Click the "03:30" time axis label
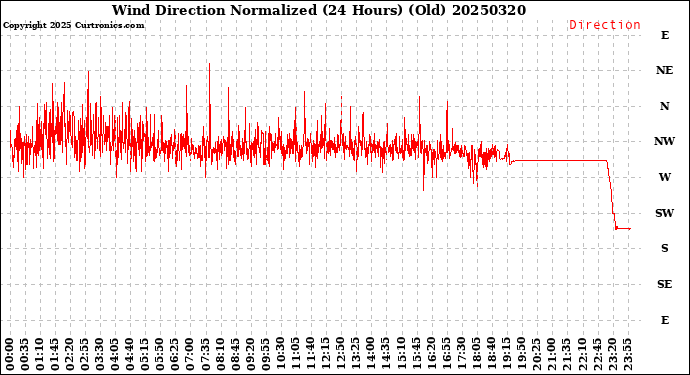The height and width of the screenshot is (375, 690). pos(100,354)
